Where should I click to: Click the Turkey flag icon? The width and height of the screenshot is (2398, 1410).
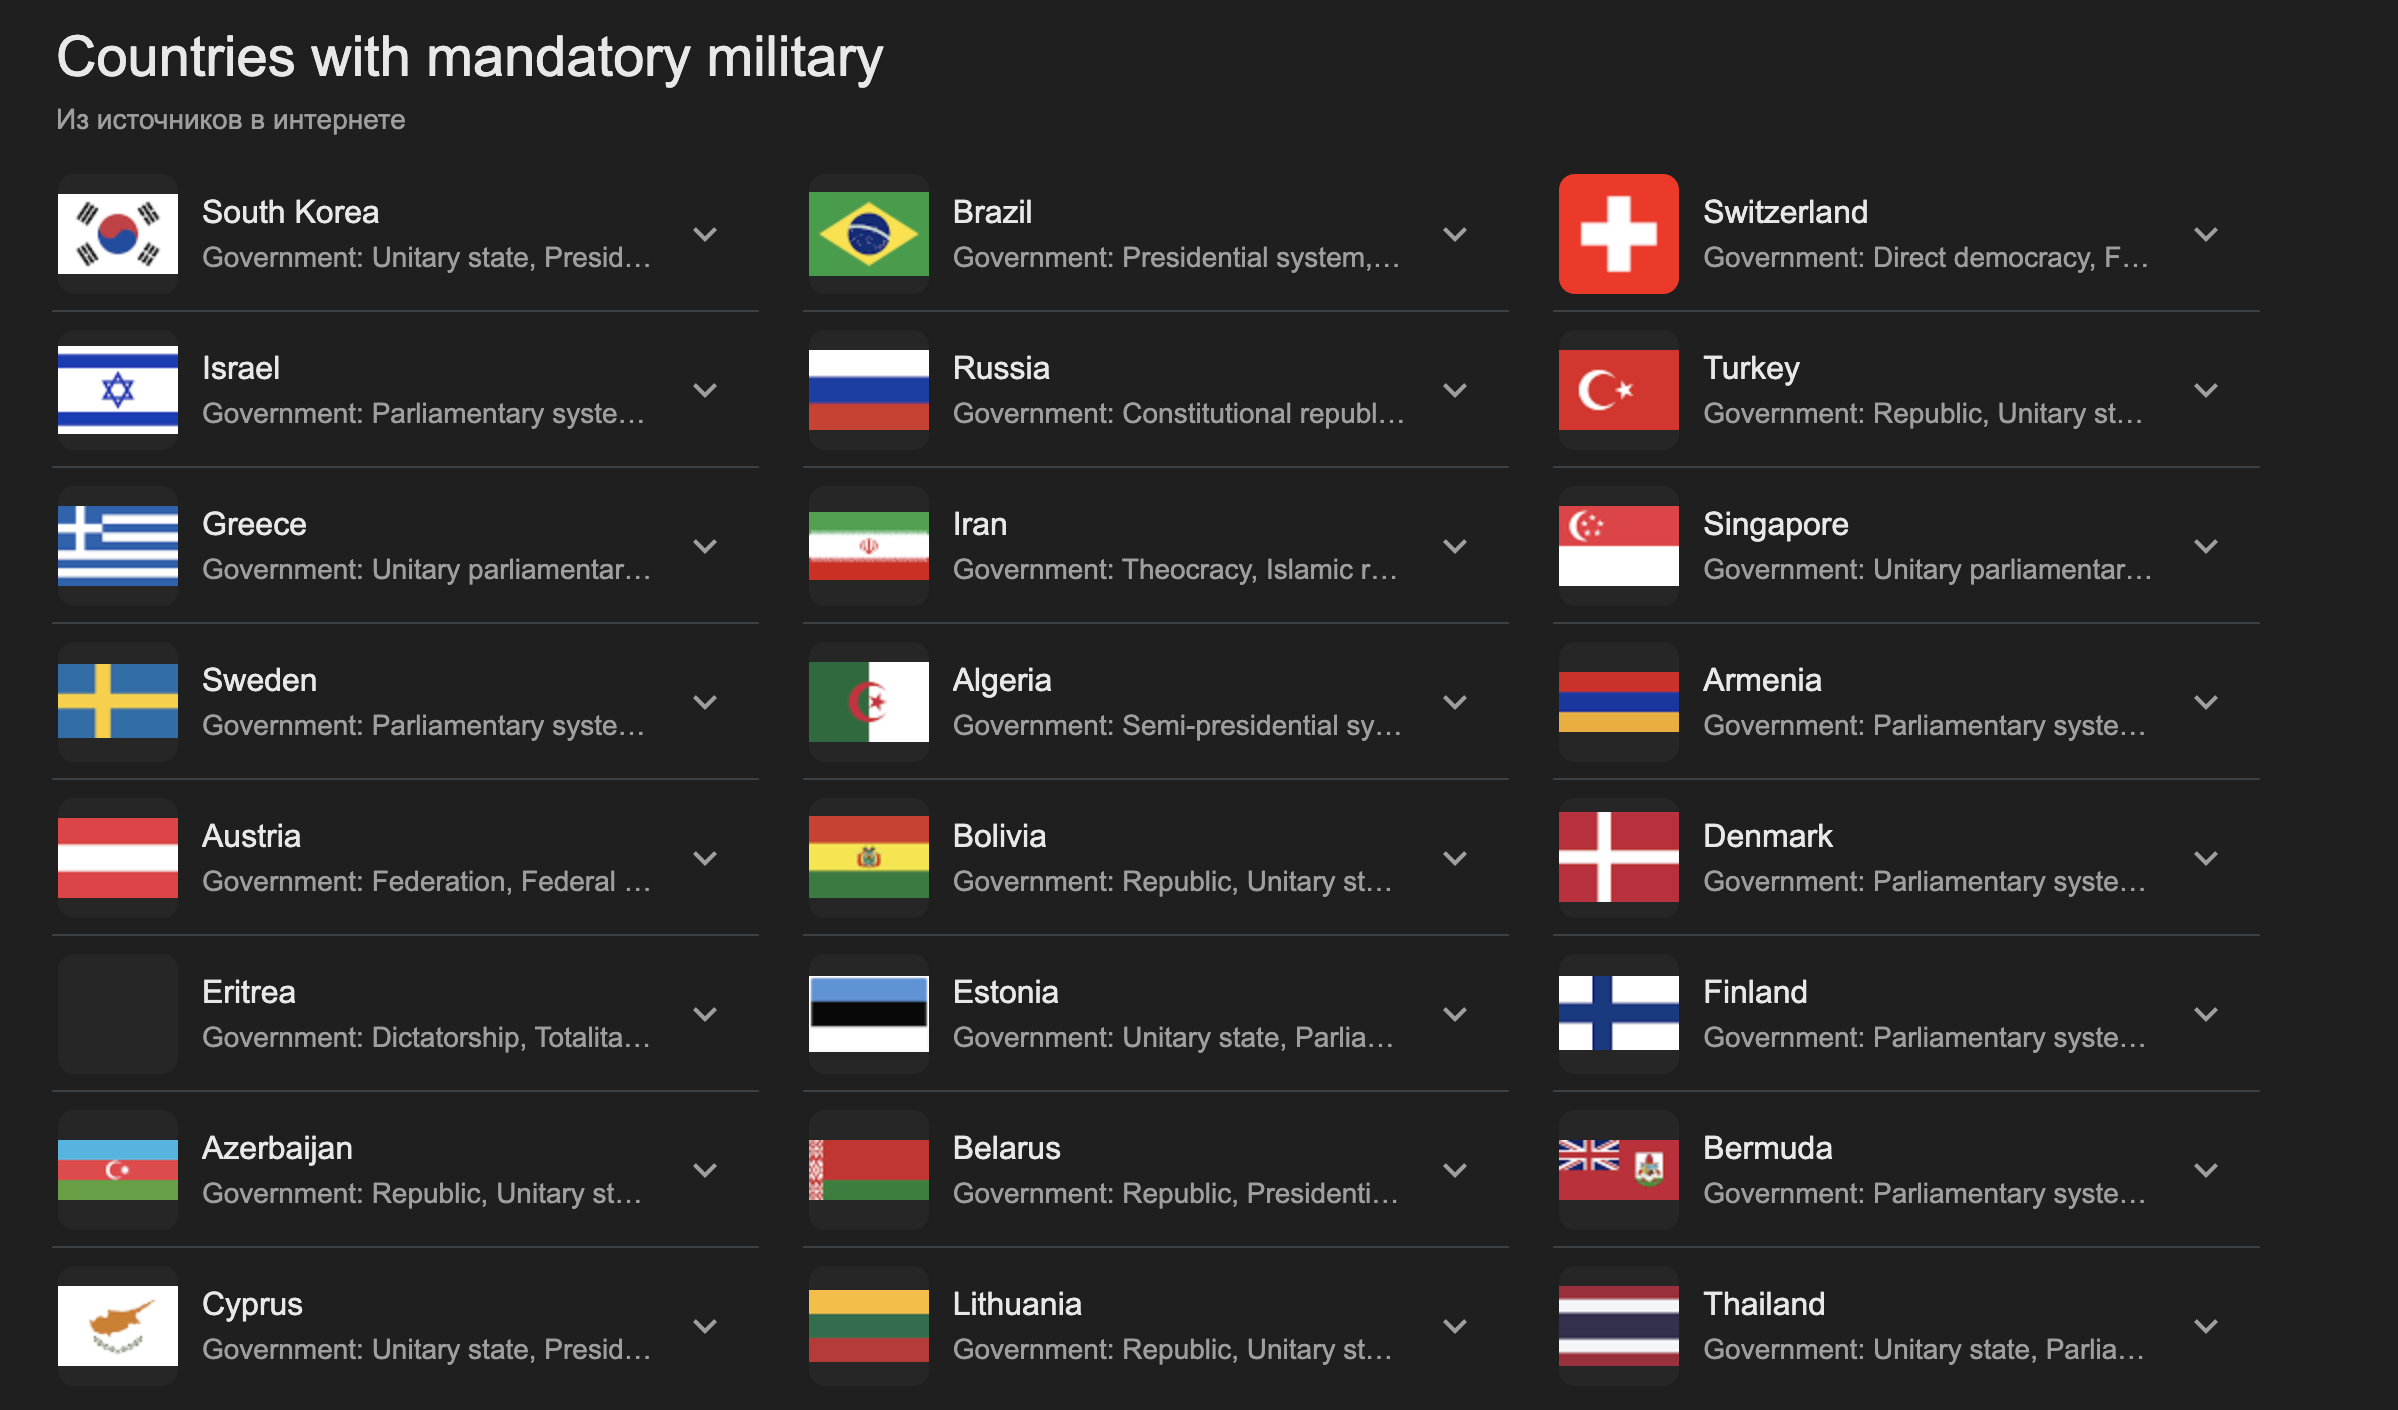tap(1618, 390)
